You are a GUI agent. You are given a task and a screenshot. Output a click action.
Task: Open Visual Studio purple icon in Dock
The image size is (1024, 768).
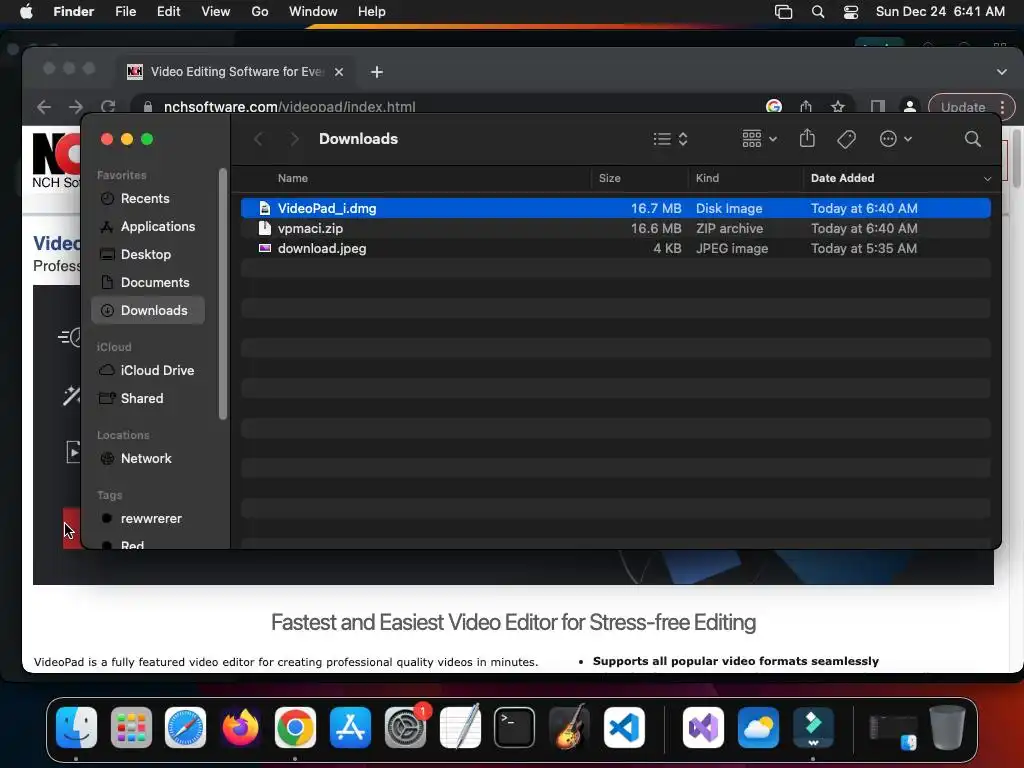pos(703,727)
